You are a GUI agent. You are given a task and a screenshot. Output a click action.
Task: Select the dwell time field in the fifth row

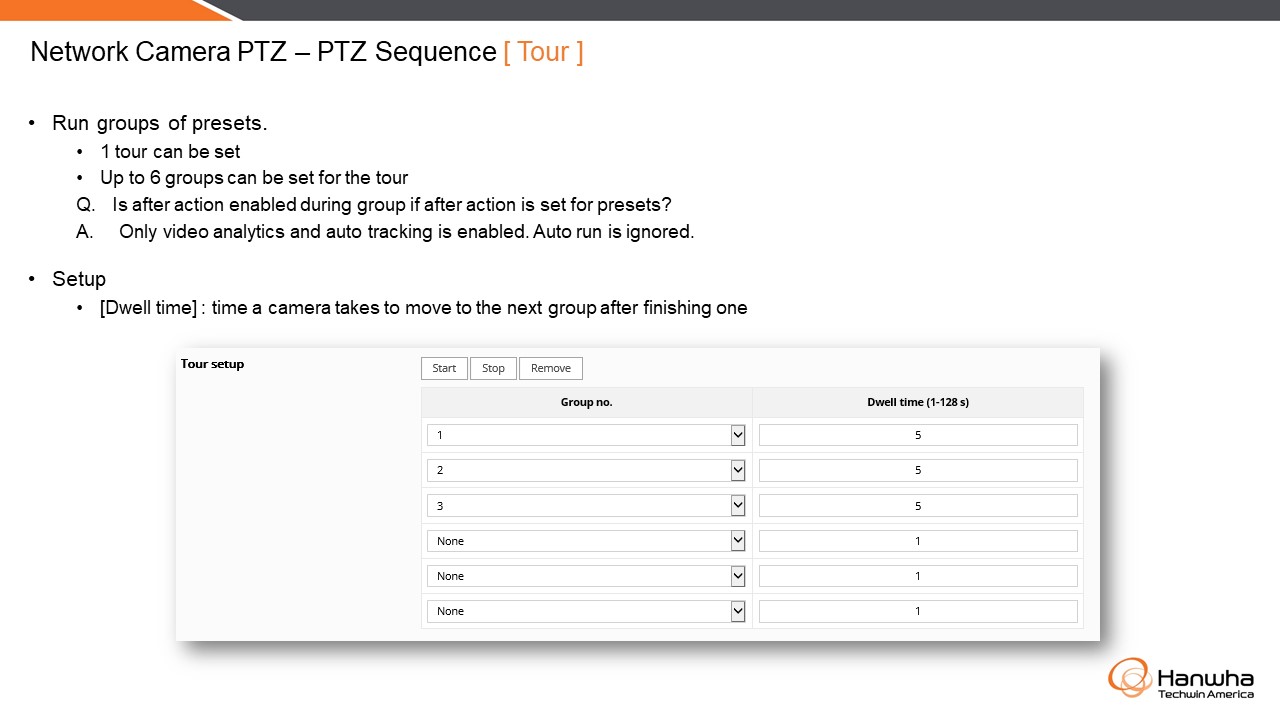pos(918,576)
